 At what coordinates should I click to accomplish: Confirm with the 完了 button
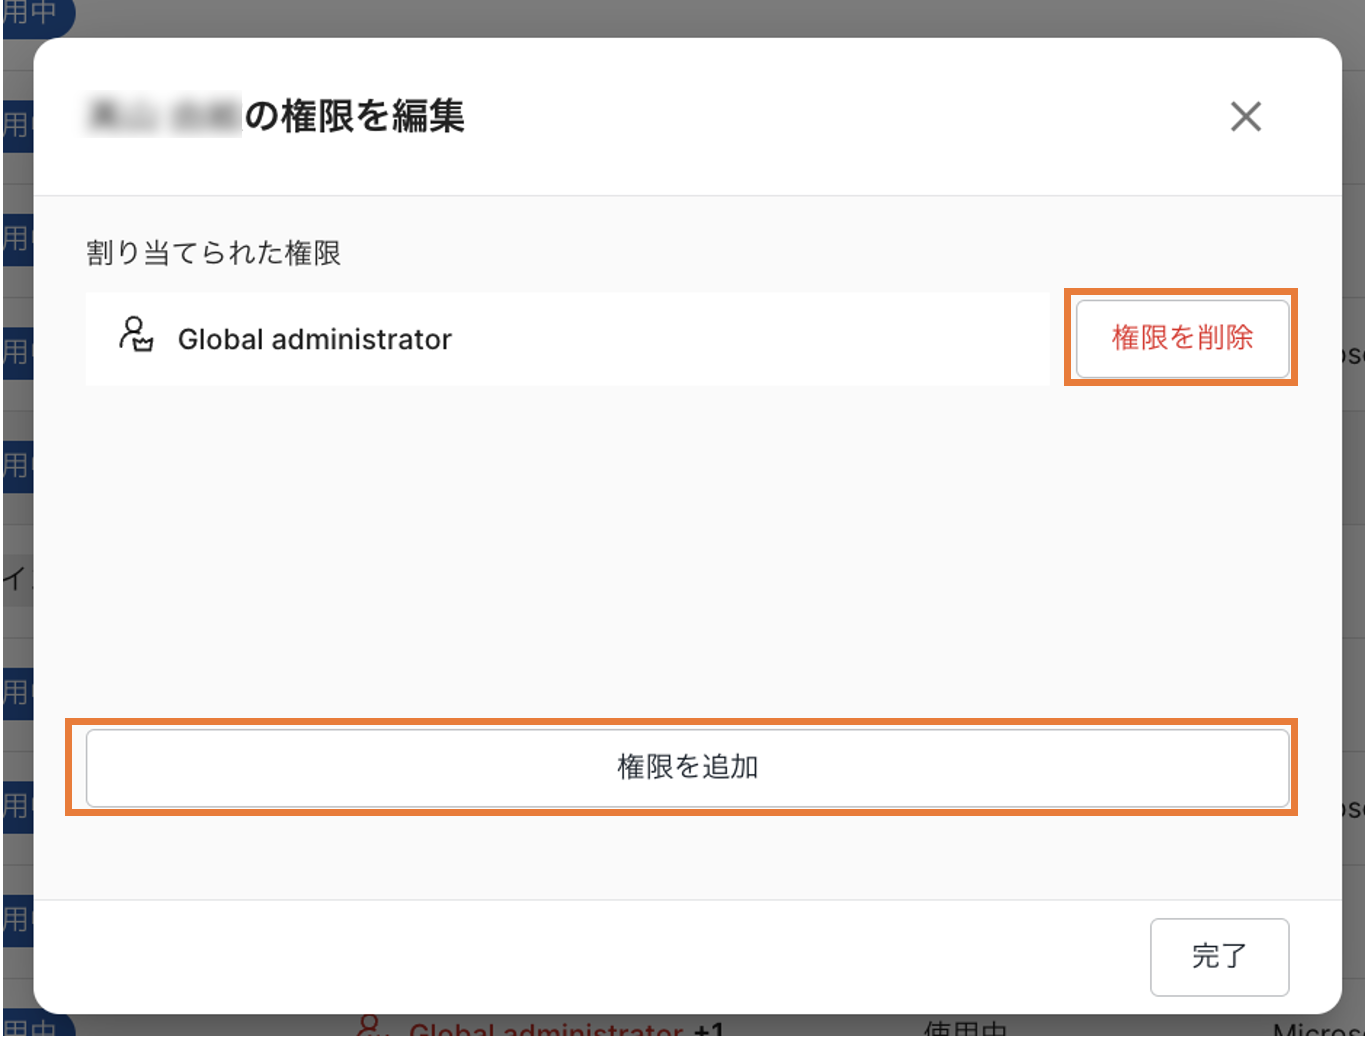(x=1218, y=956)
